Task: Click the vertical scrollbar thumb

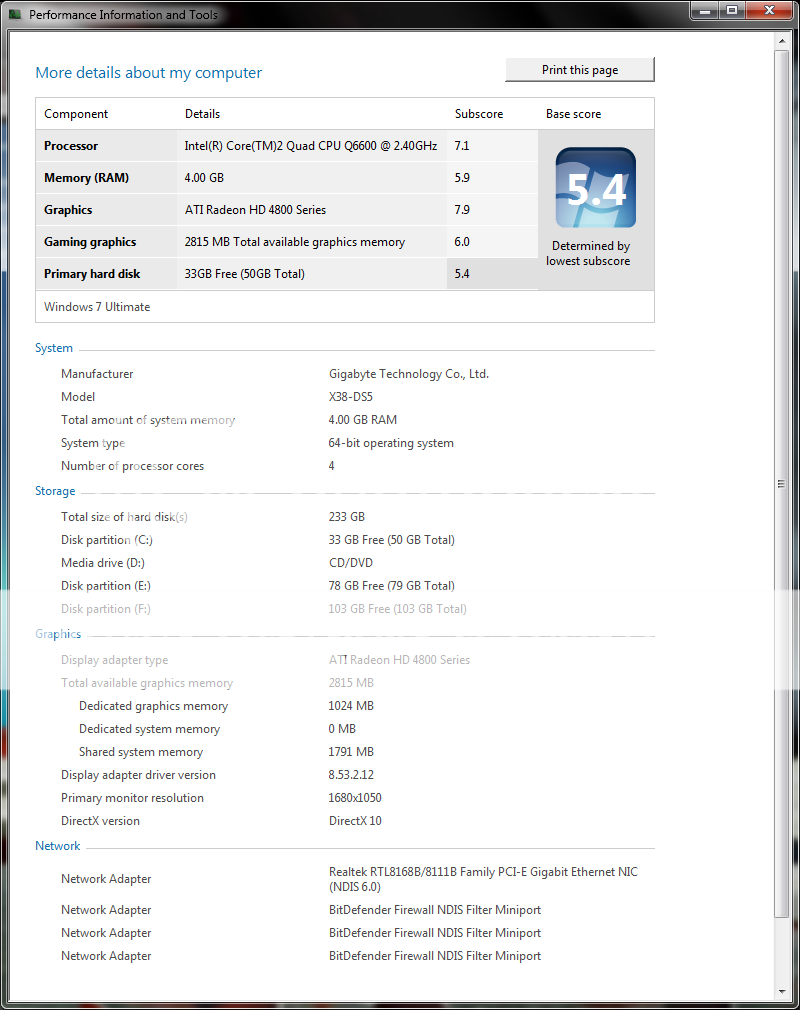Action: [781, 483]
